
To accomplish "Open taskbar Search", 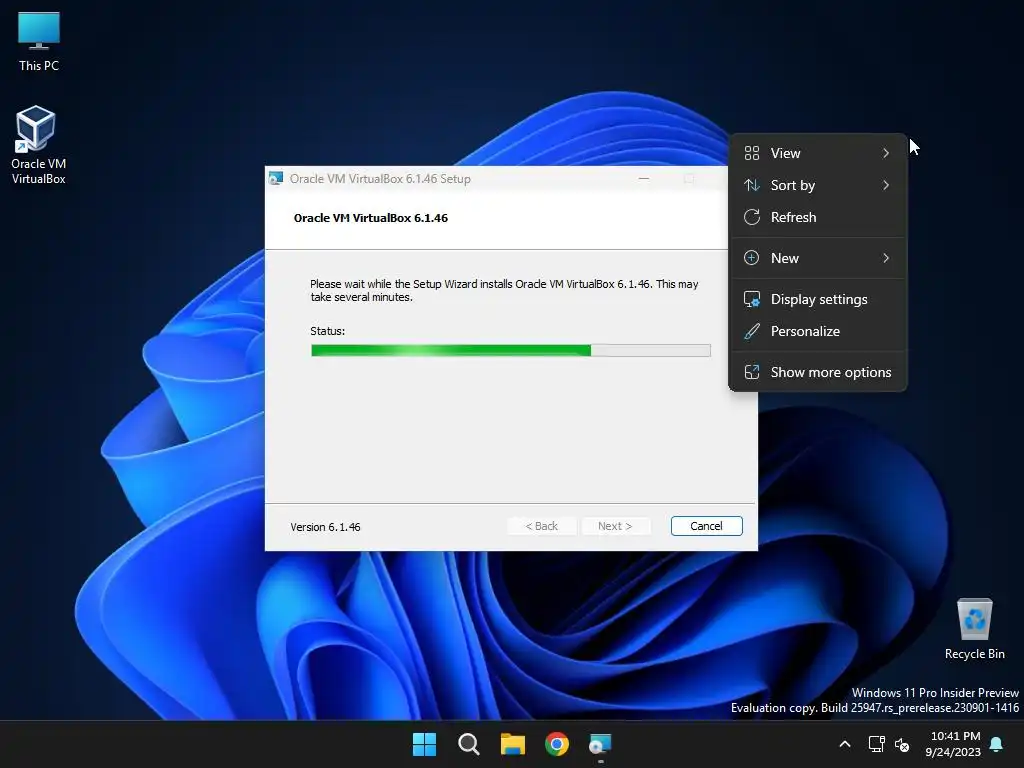I will (468, 744).
